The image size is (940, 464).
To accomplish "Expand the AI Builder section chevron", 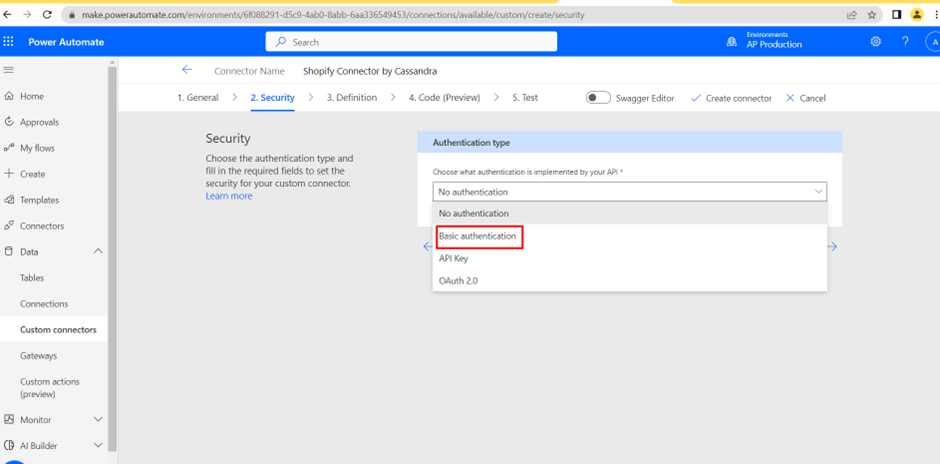I will (98, 445).
